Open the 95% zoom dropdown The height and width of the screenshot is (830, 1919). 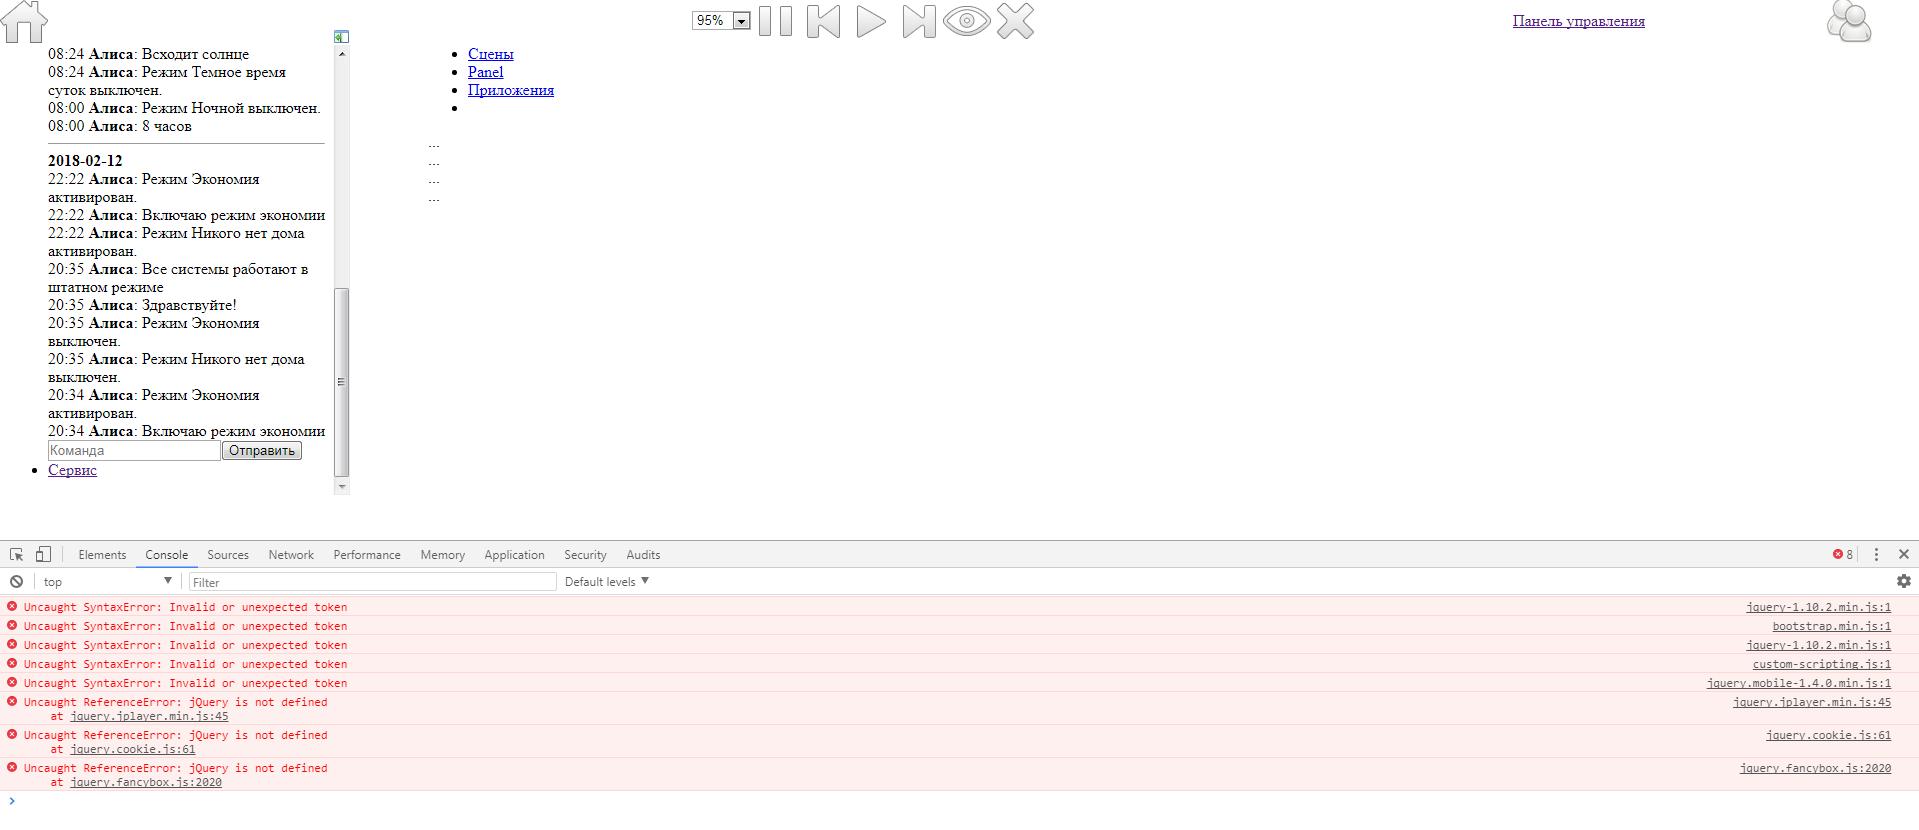[x=721, y=20]
